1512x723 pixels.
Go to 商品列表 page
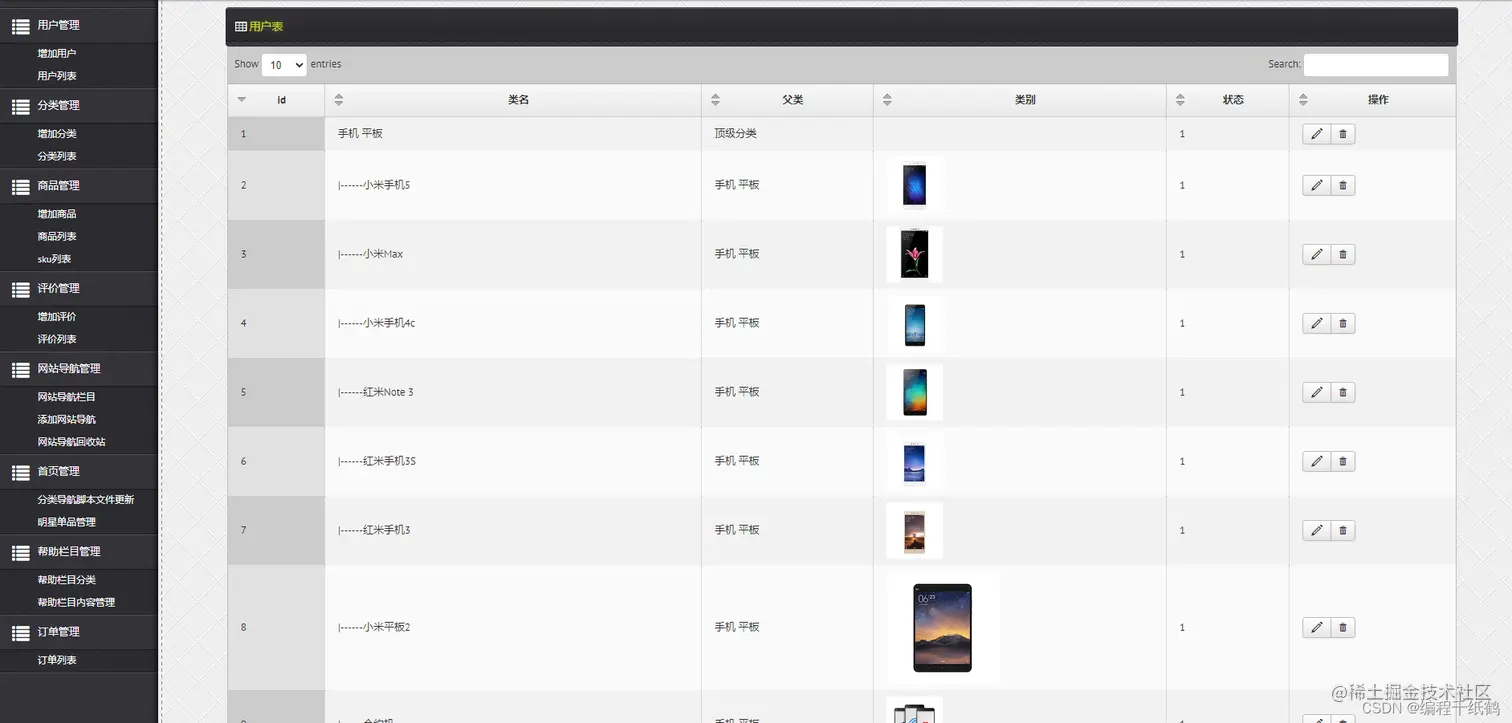(57, 237)
